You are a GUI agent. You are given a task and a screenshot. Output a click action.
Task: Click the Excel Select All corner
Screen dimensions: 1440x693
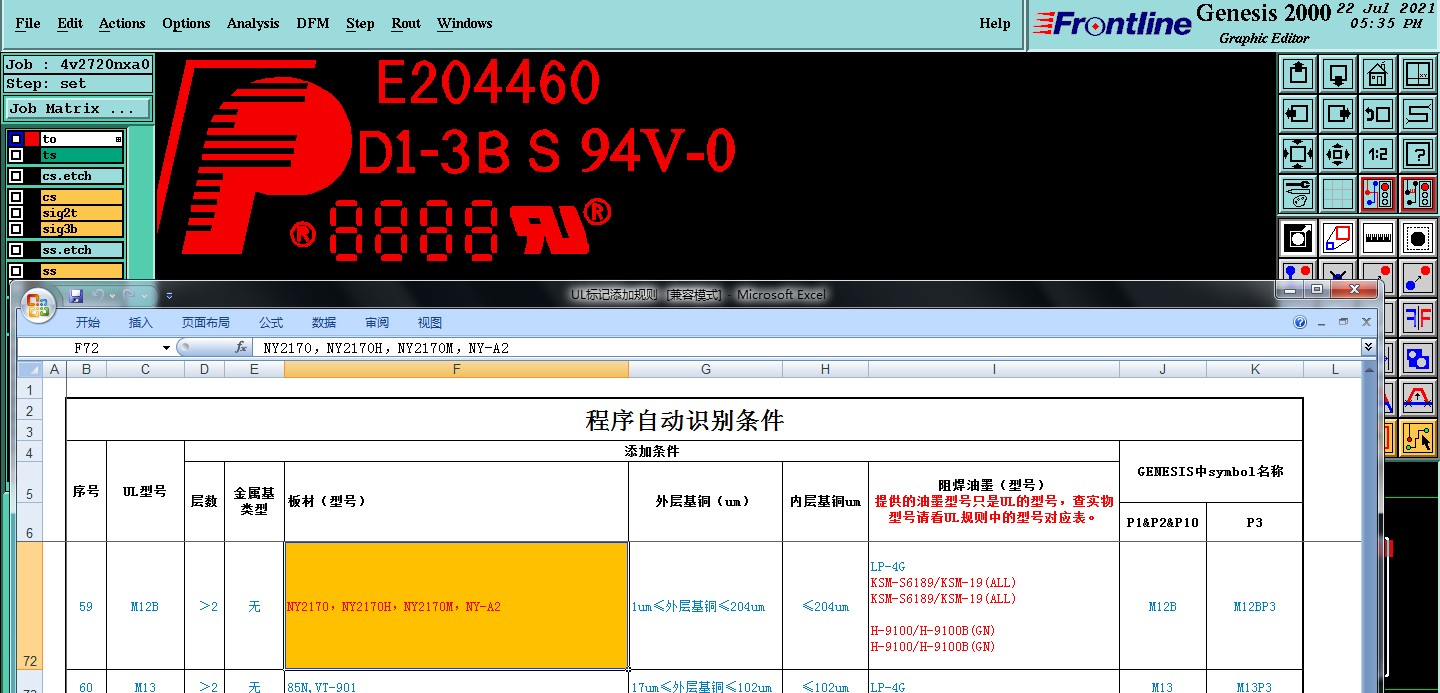pyautogui.click(x=29, y=369)
